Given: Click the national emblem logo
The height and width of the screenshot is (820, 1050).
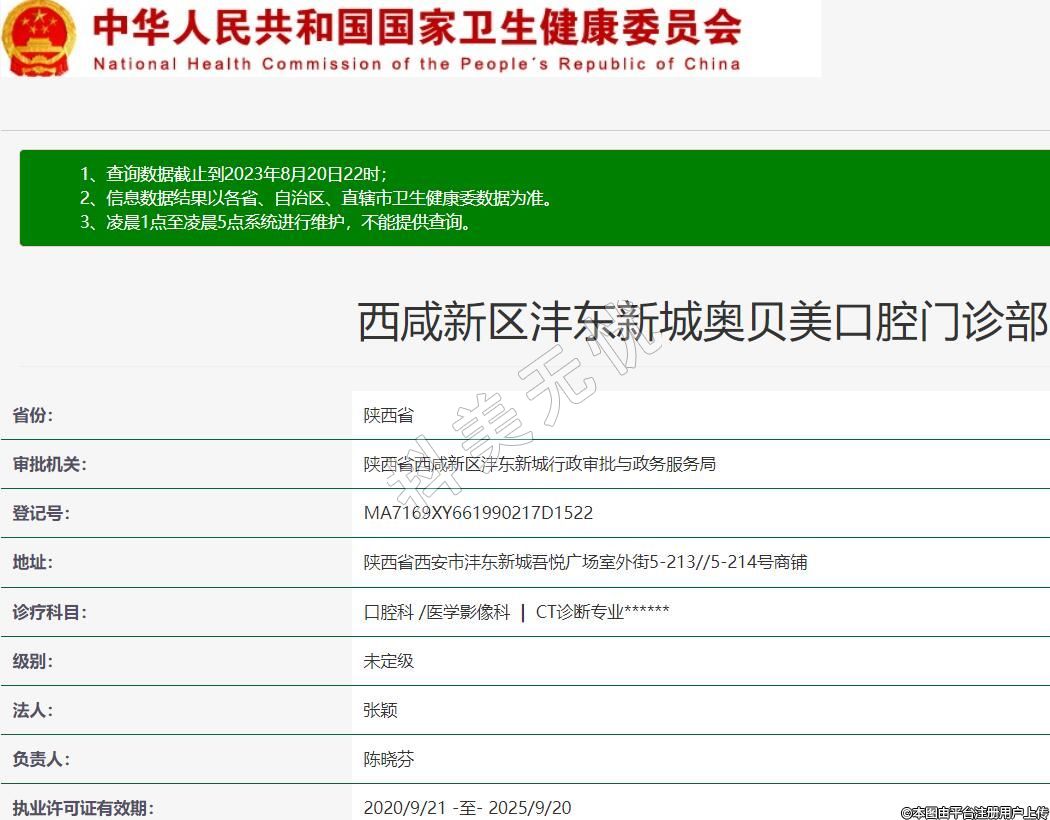Looking at the screenshot, I should pos(38,38).
